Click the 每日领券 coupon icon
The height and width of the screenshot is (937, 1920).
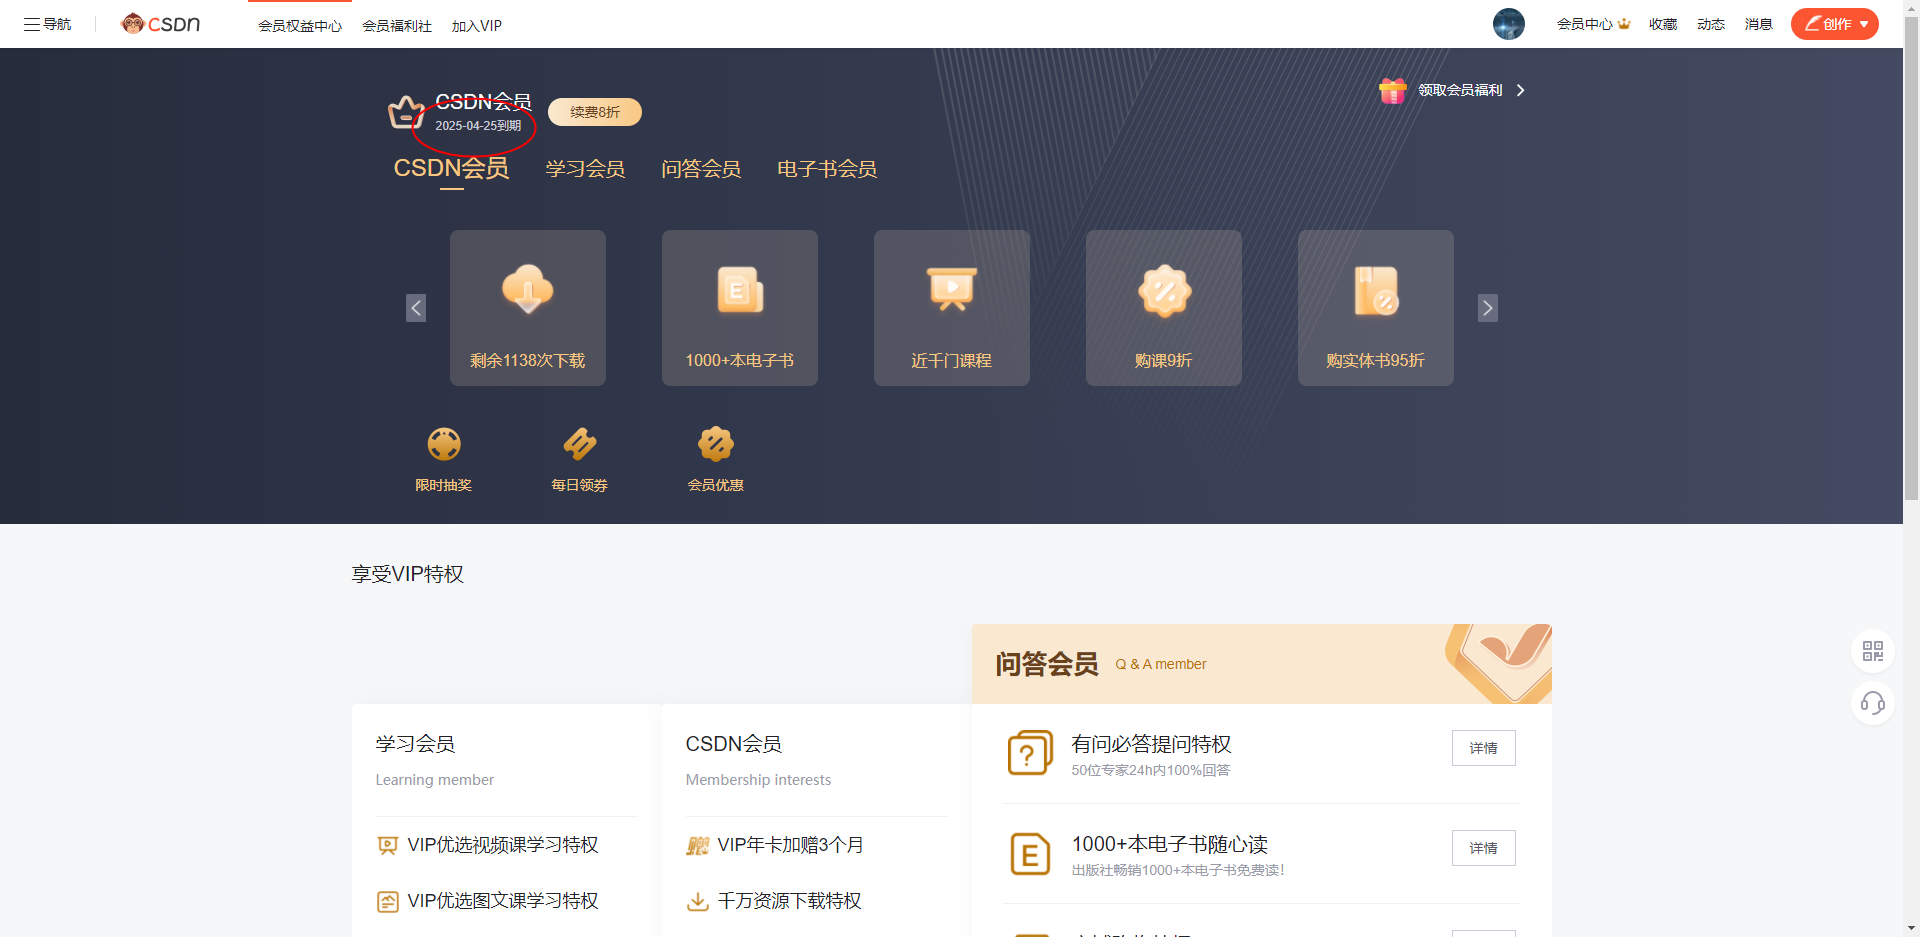(x=580, y=444)
